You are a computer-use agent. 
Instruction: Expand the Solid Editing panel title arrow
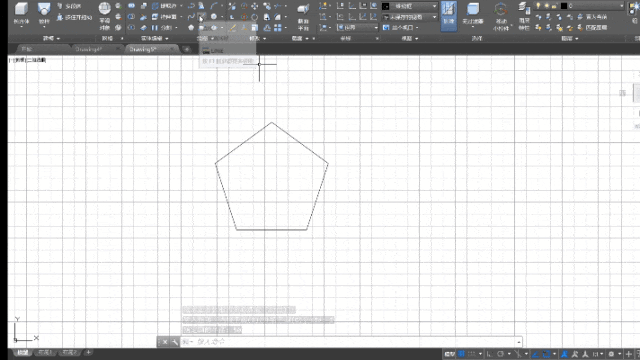coord(167,38)
